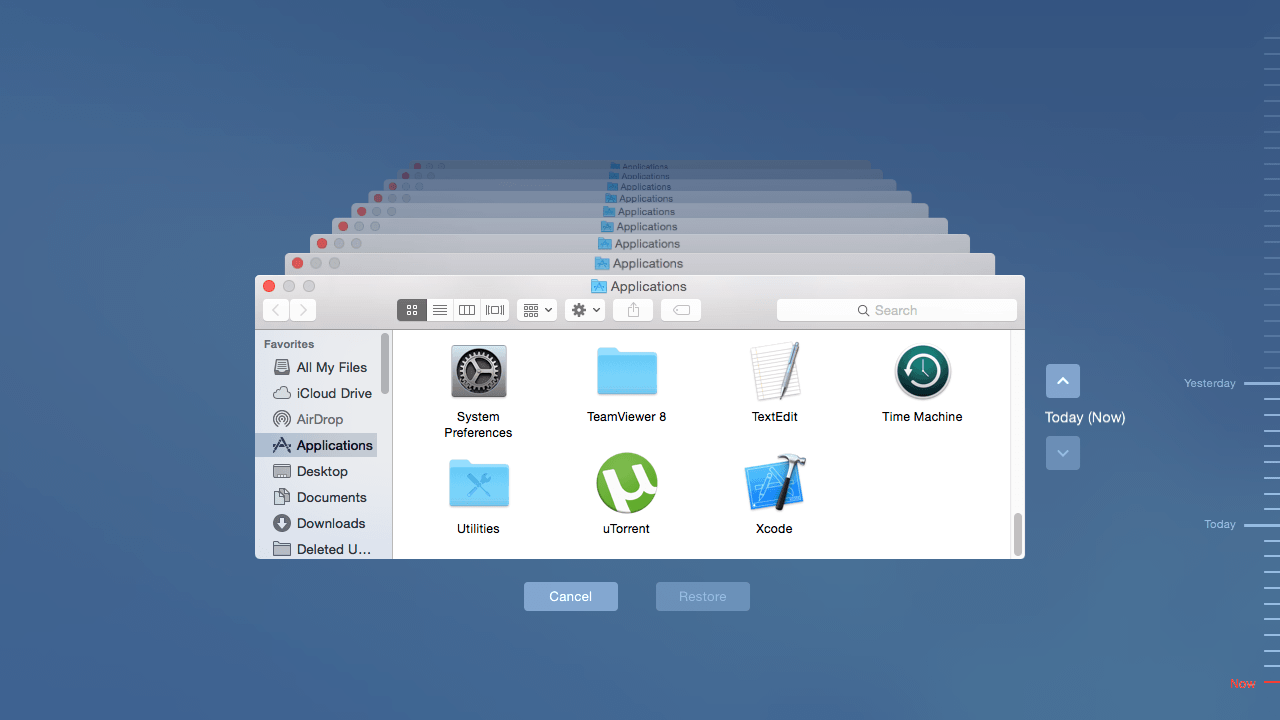Open System Preferences from Applications

[x=478, y=371]
